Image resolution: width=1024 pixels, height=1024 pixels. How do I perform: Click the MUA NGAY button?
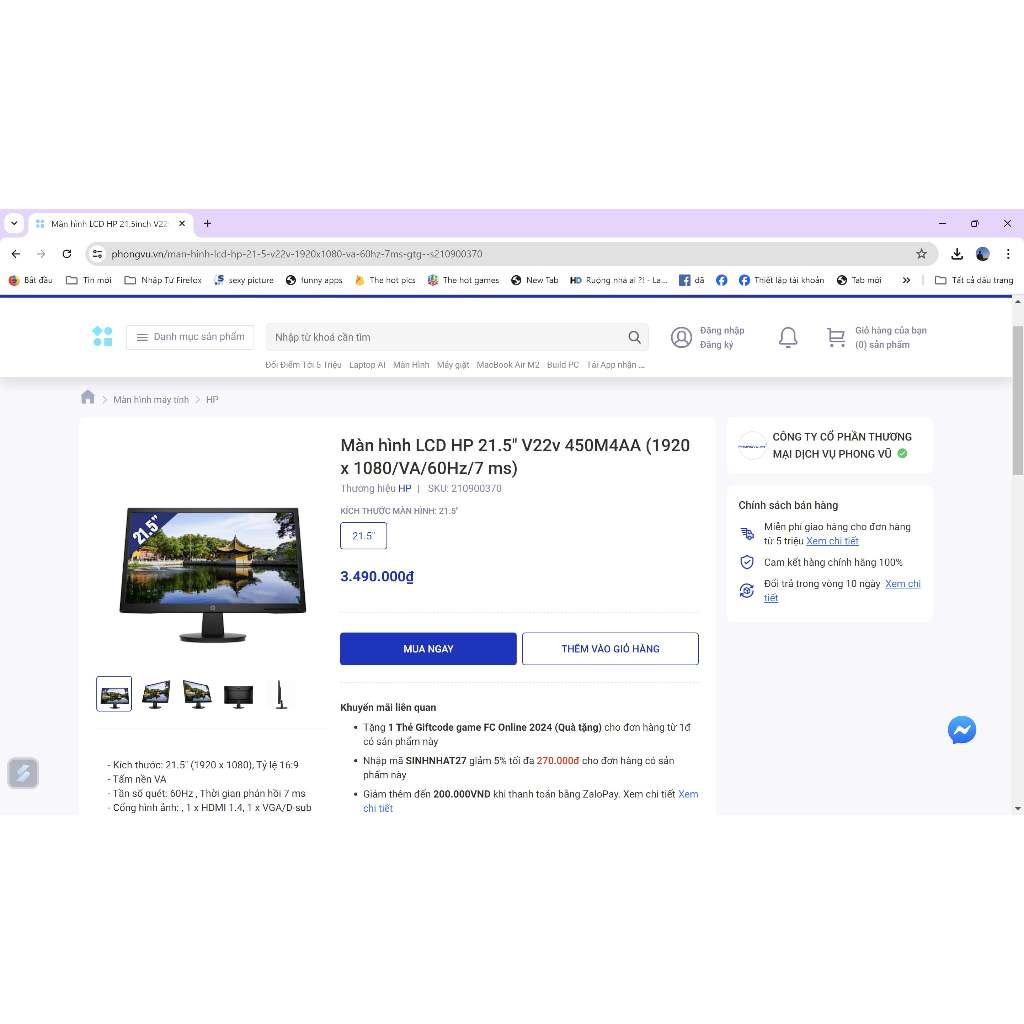[x=428, y=649]
